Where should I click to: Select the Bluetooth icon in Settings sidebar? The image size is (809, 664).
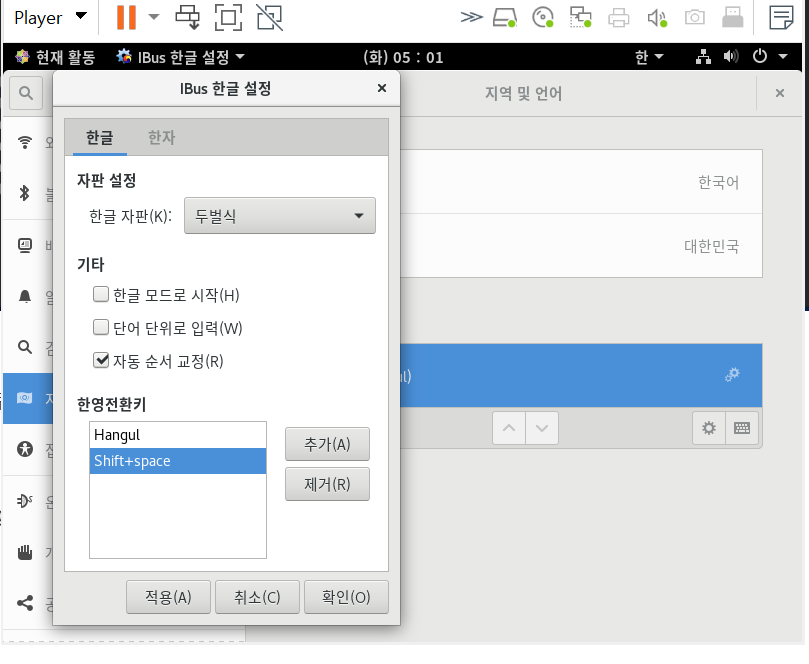[25, 193]
